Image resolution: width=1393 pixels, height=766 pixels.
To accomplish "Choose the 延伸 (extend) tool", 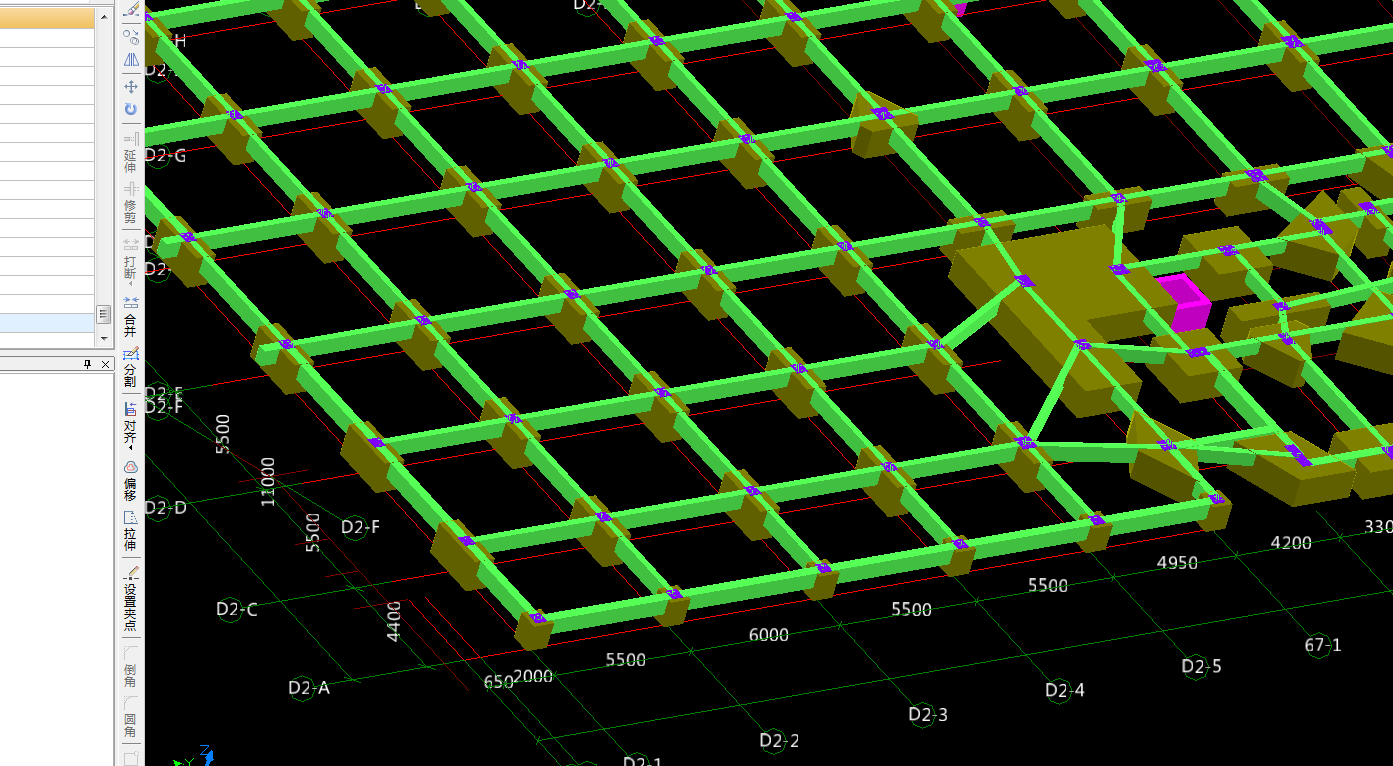I will [131, 152].
